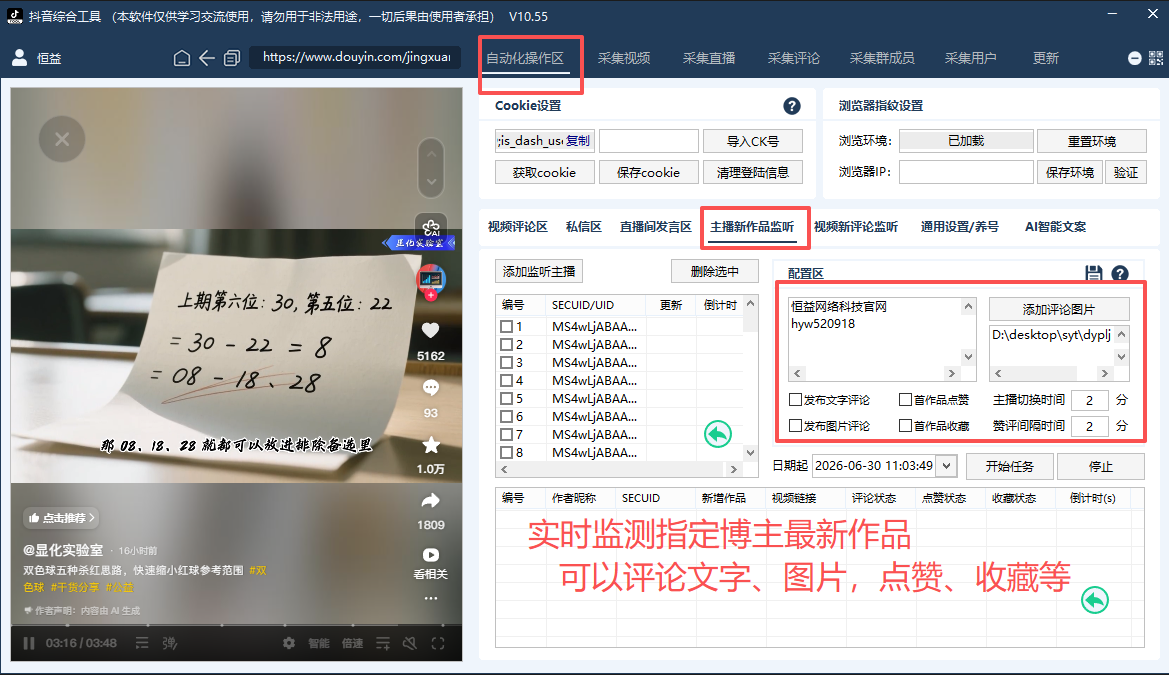
Task: Click up arrow on video page switcher
Action: point(431,155)
